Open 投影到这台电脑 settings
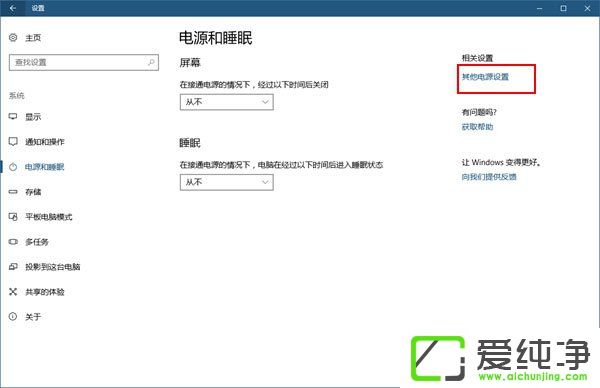Image resolution: width=600 pixels, height=388 pixels. [53, 267]
